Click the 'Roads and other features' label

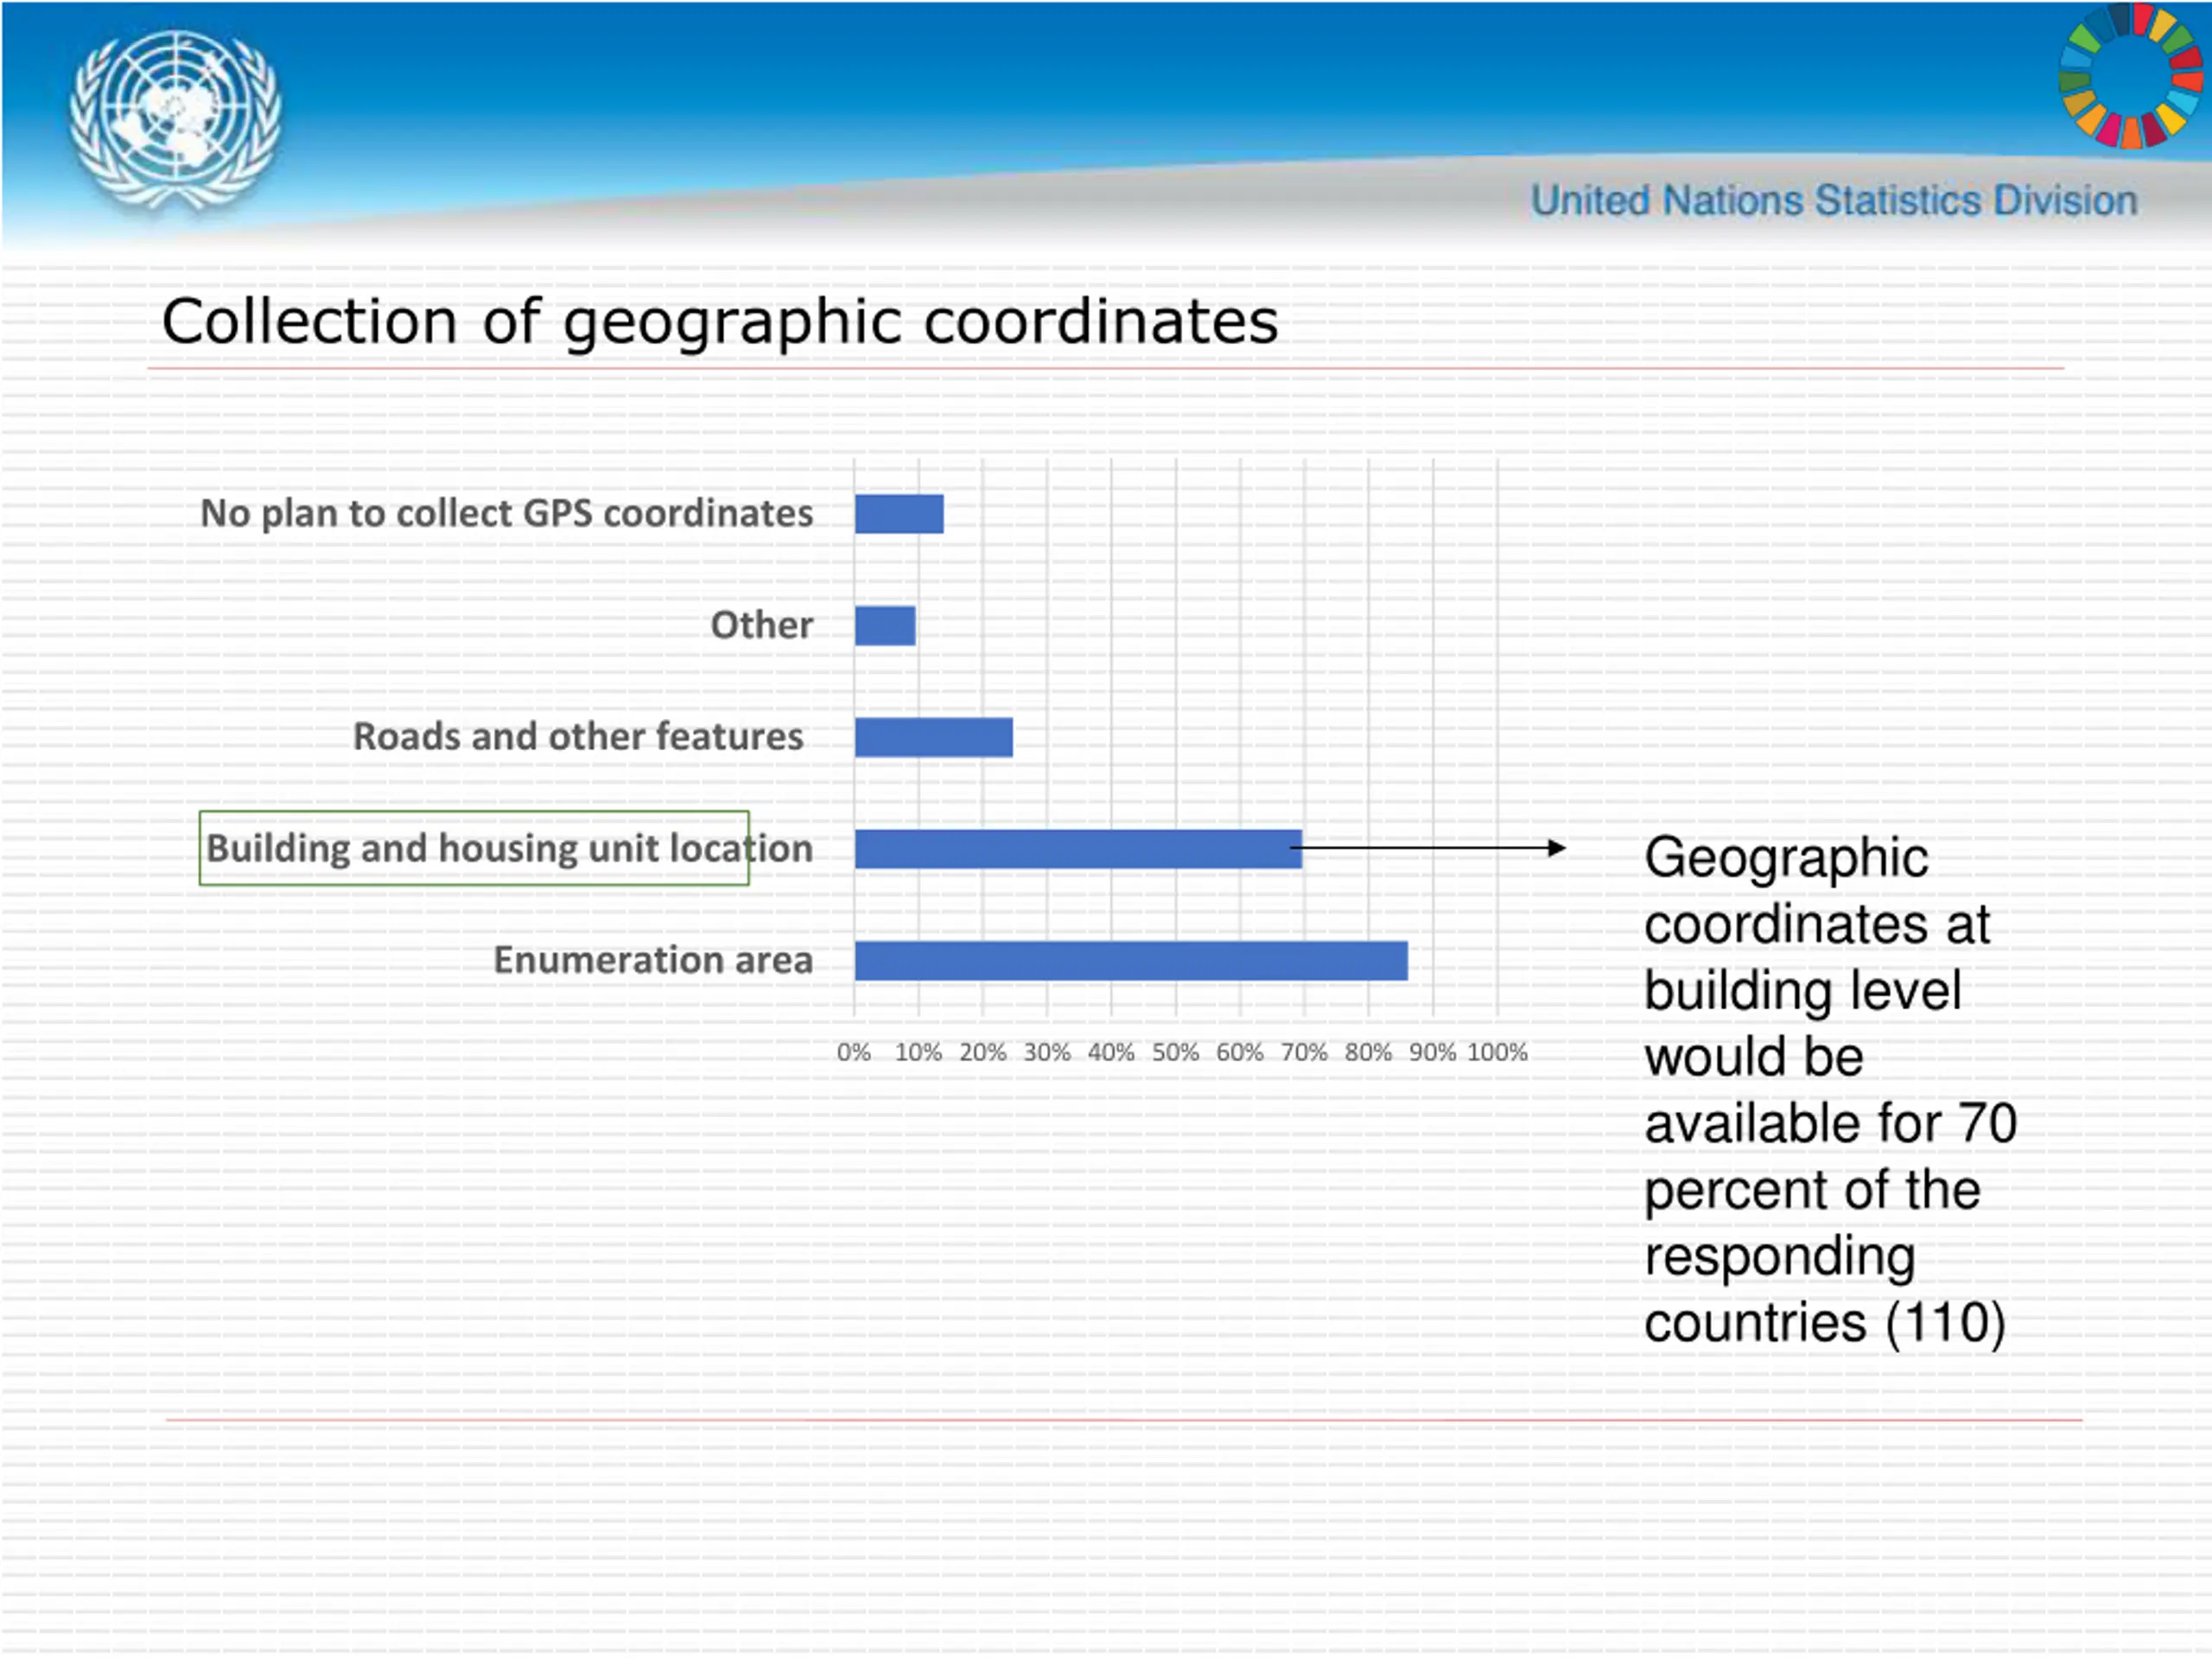pyautogui.click(x=578, y=737)
